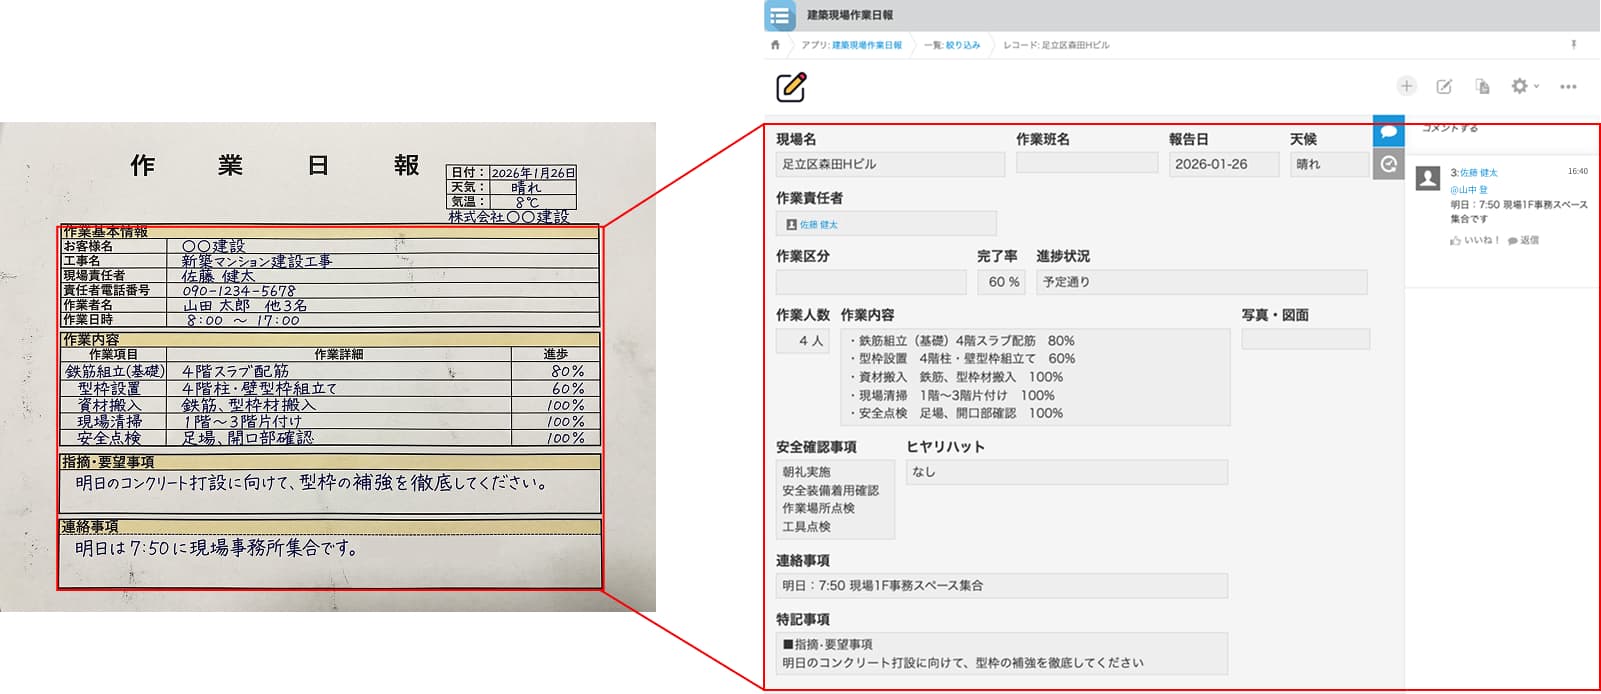Click the empty 作業区分 field
This screenshot has width=1601, height=694.
click(x=871, y=282)
